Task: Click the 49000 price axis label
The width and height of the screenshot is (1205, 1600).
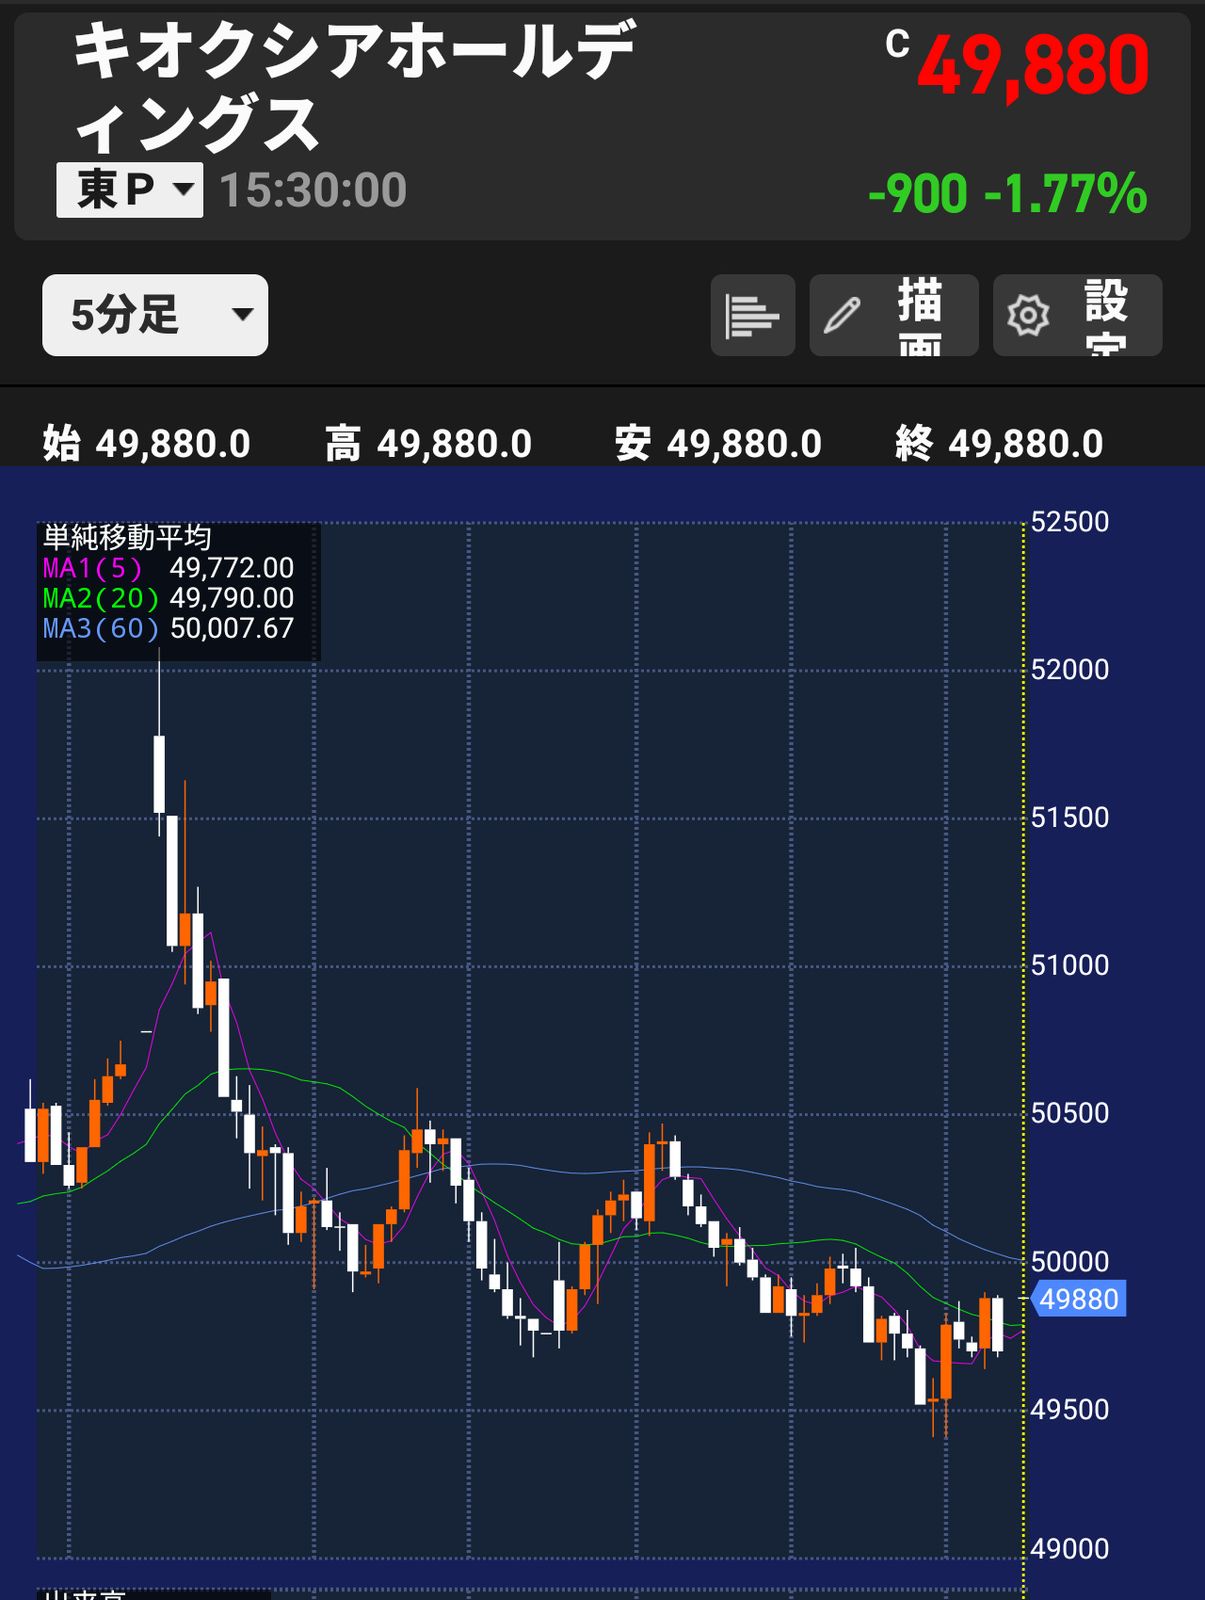Action: coord(1070,1549)
